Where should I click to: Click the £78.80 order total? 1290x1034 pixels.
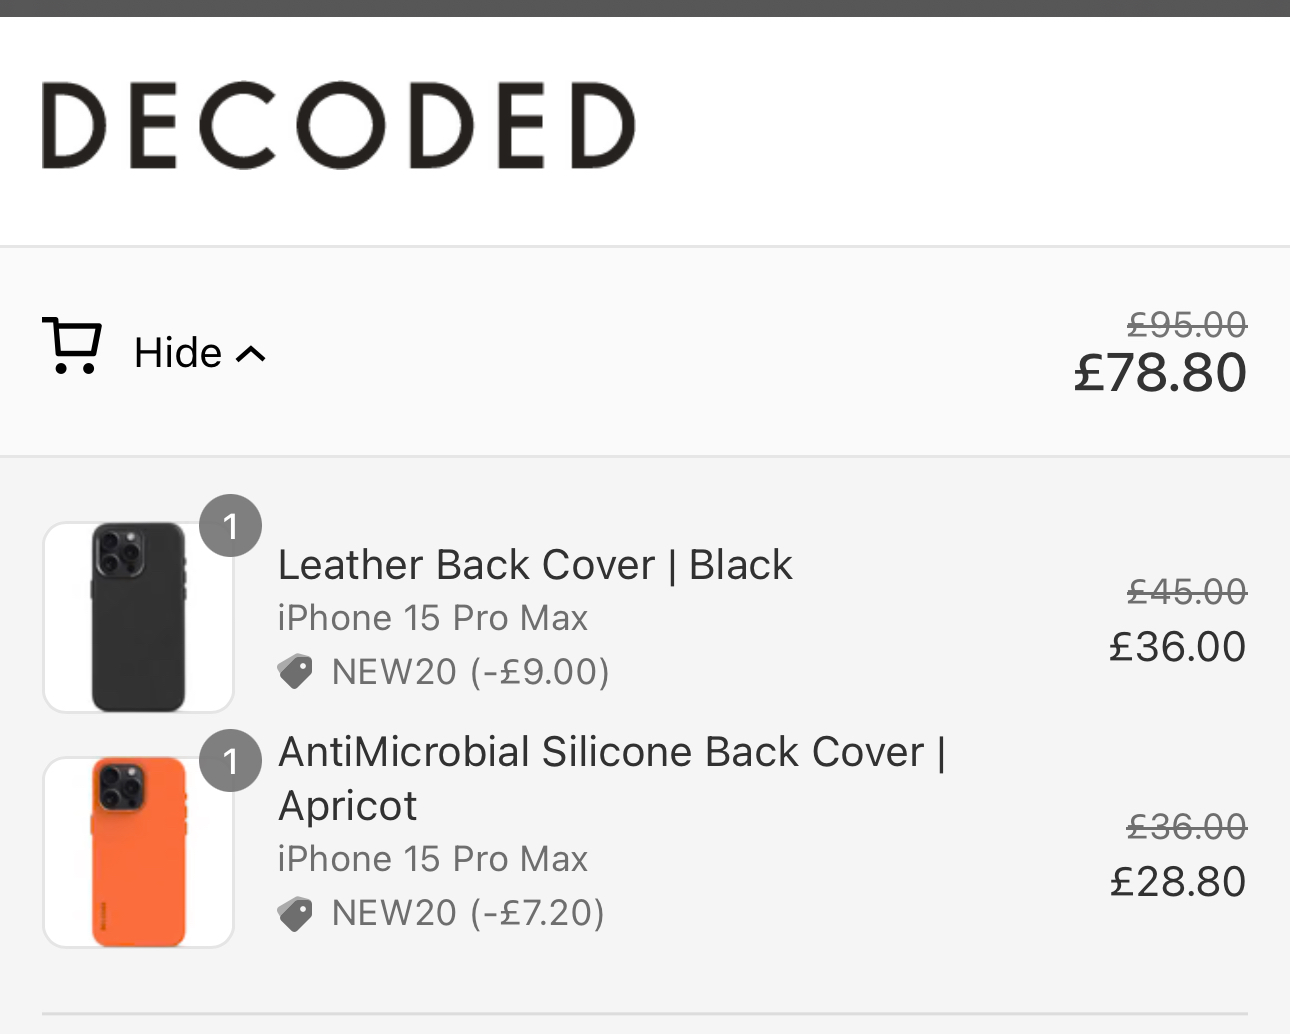1160,373
